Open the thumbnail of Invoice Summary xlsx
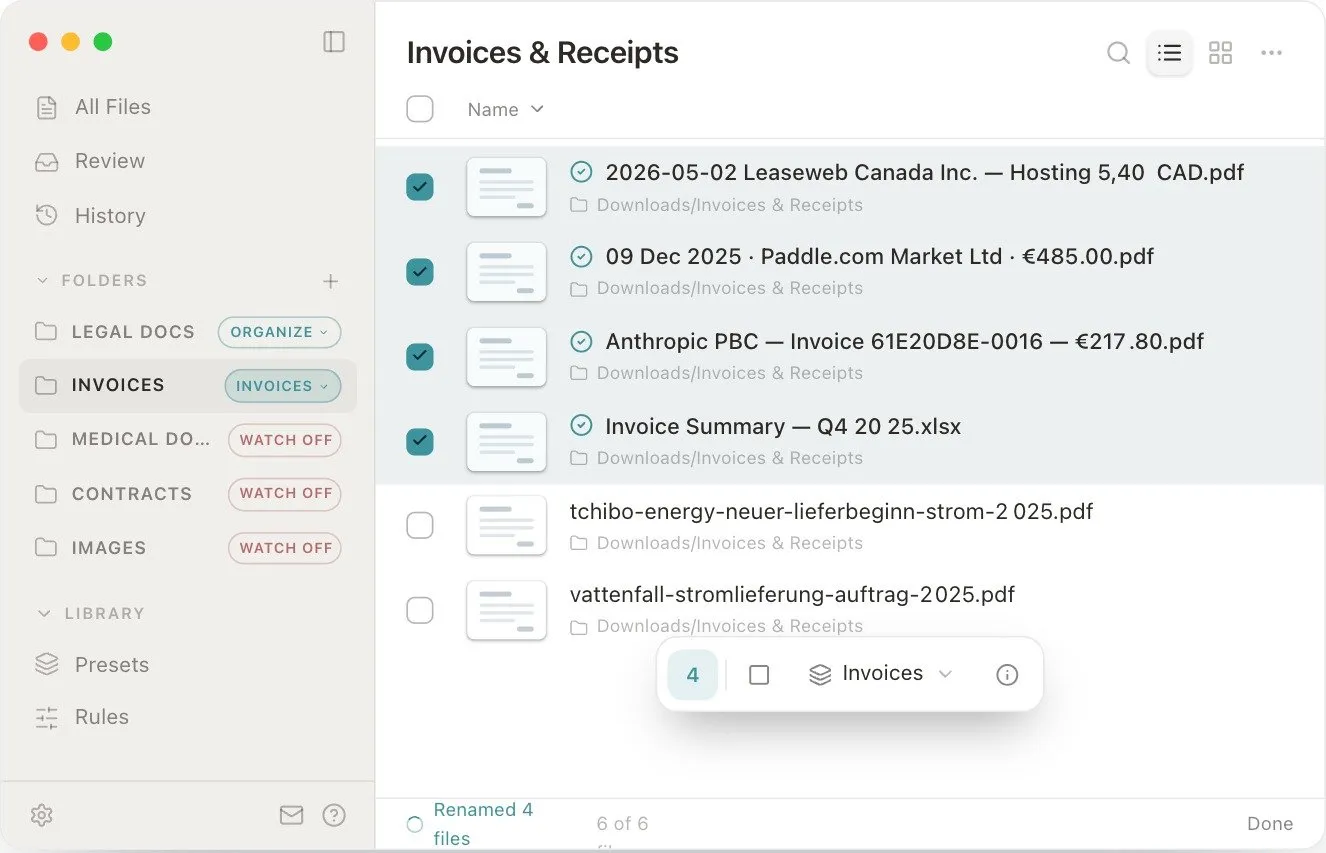This screenshot has width=1326, height=853. [x=507, y=441]
